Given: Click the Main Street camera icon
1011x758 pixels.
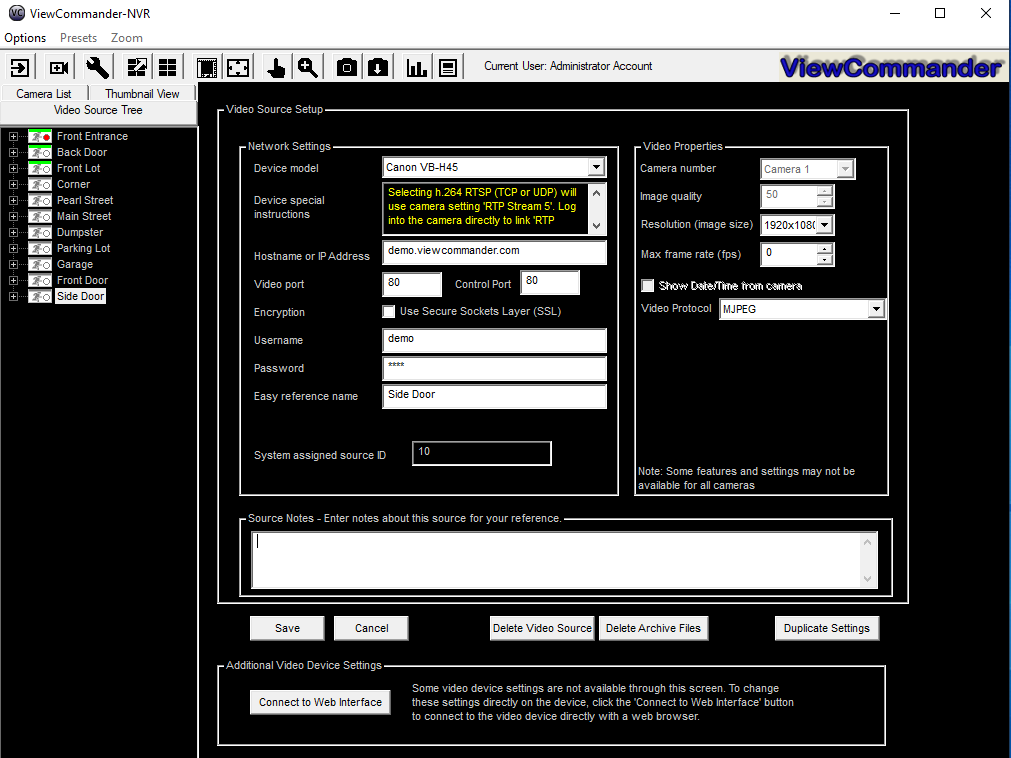Looking at the screenshot, I should coord(40,217).
